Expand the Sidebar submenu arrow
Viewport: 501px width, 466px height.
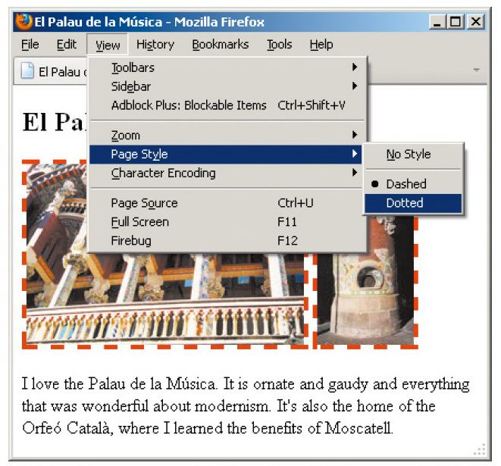pyautogui.click(x=354, y=86)
